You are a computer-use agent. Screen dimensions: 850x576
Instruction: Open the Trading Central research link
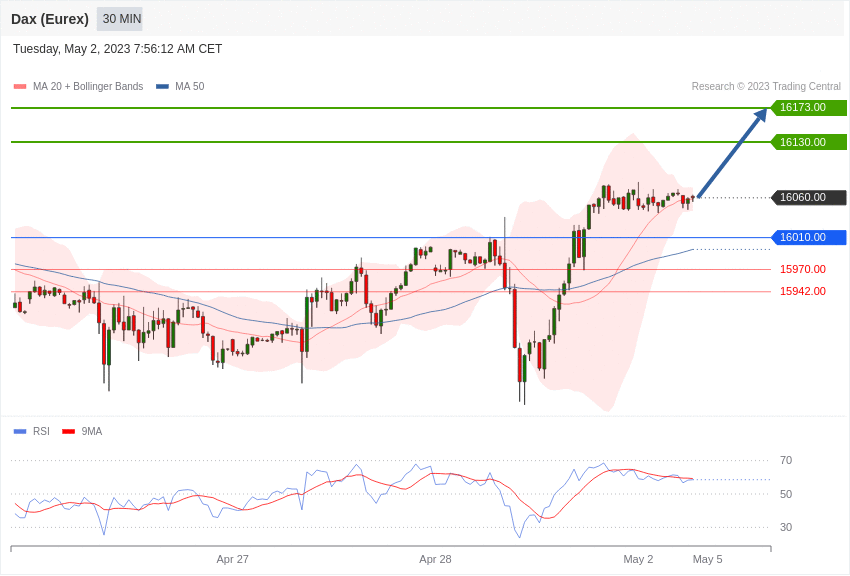point(764,86)
